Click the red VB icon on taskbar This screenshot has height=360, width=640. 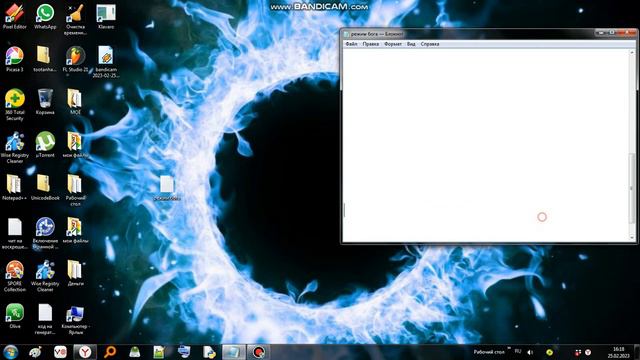click(x=60, y=352)
